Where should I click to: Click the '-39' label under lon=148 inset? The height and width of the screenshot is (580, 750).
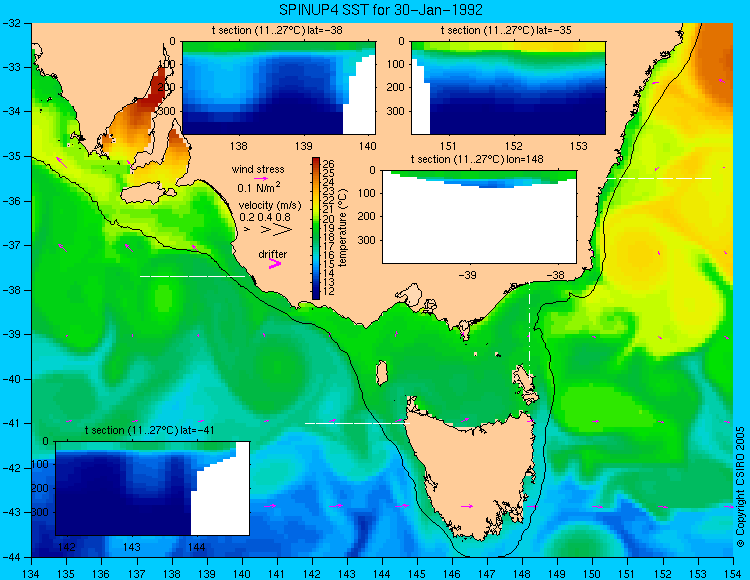pos(467,275)
